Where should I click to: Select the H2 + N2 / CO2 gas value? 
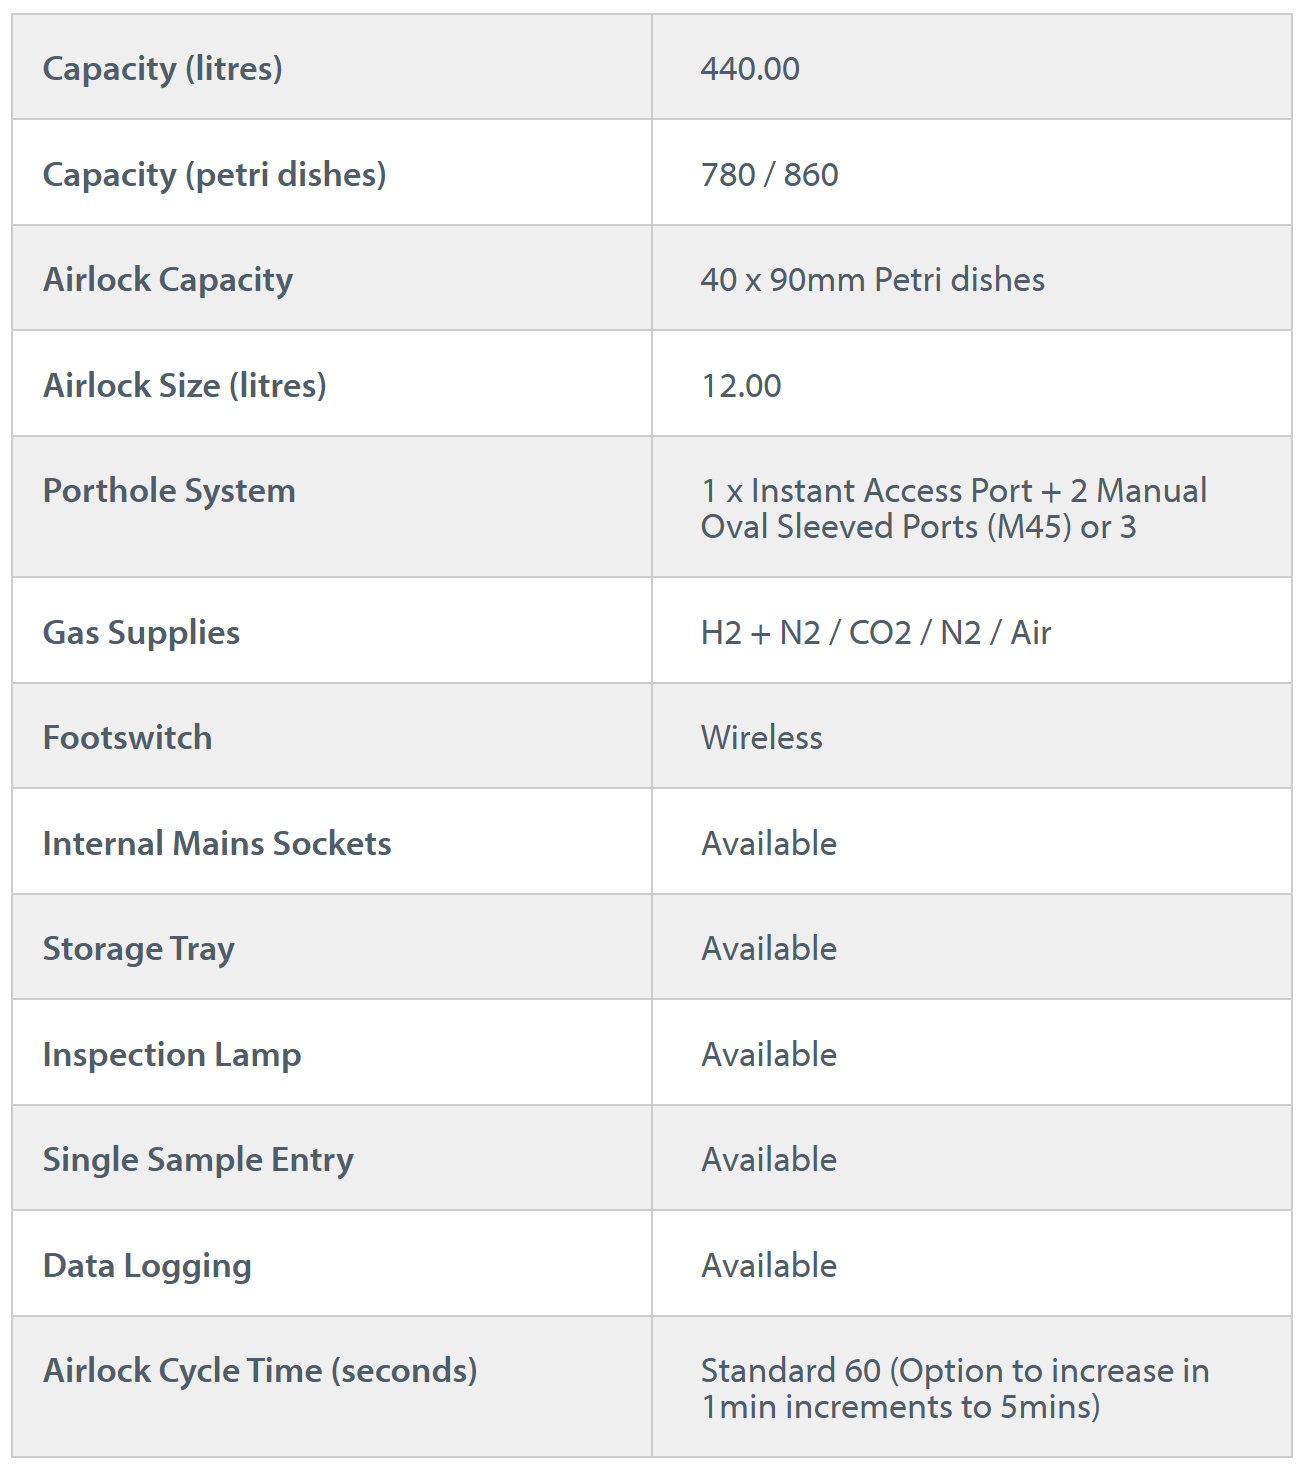pos(876,633)
